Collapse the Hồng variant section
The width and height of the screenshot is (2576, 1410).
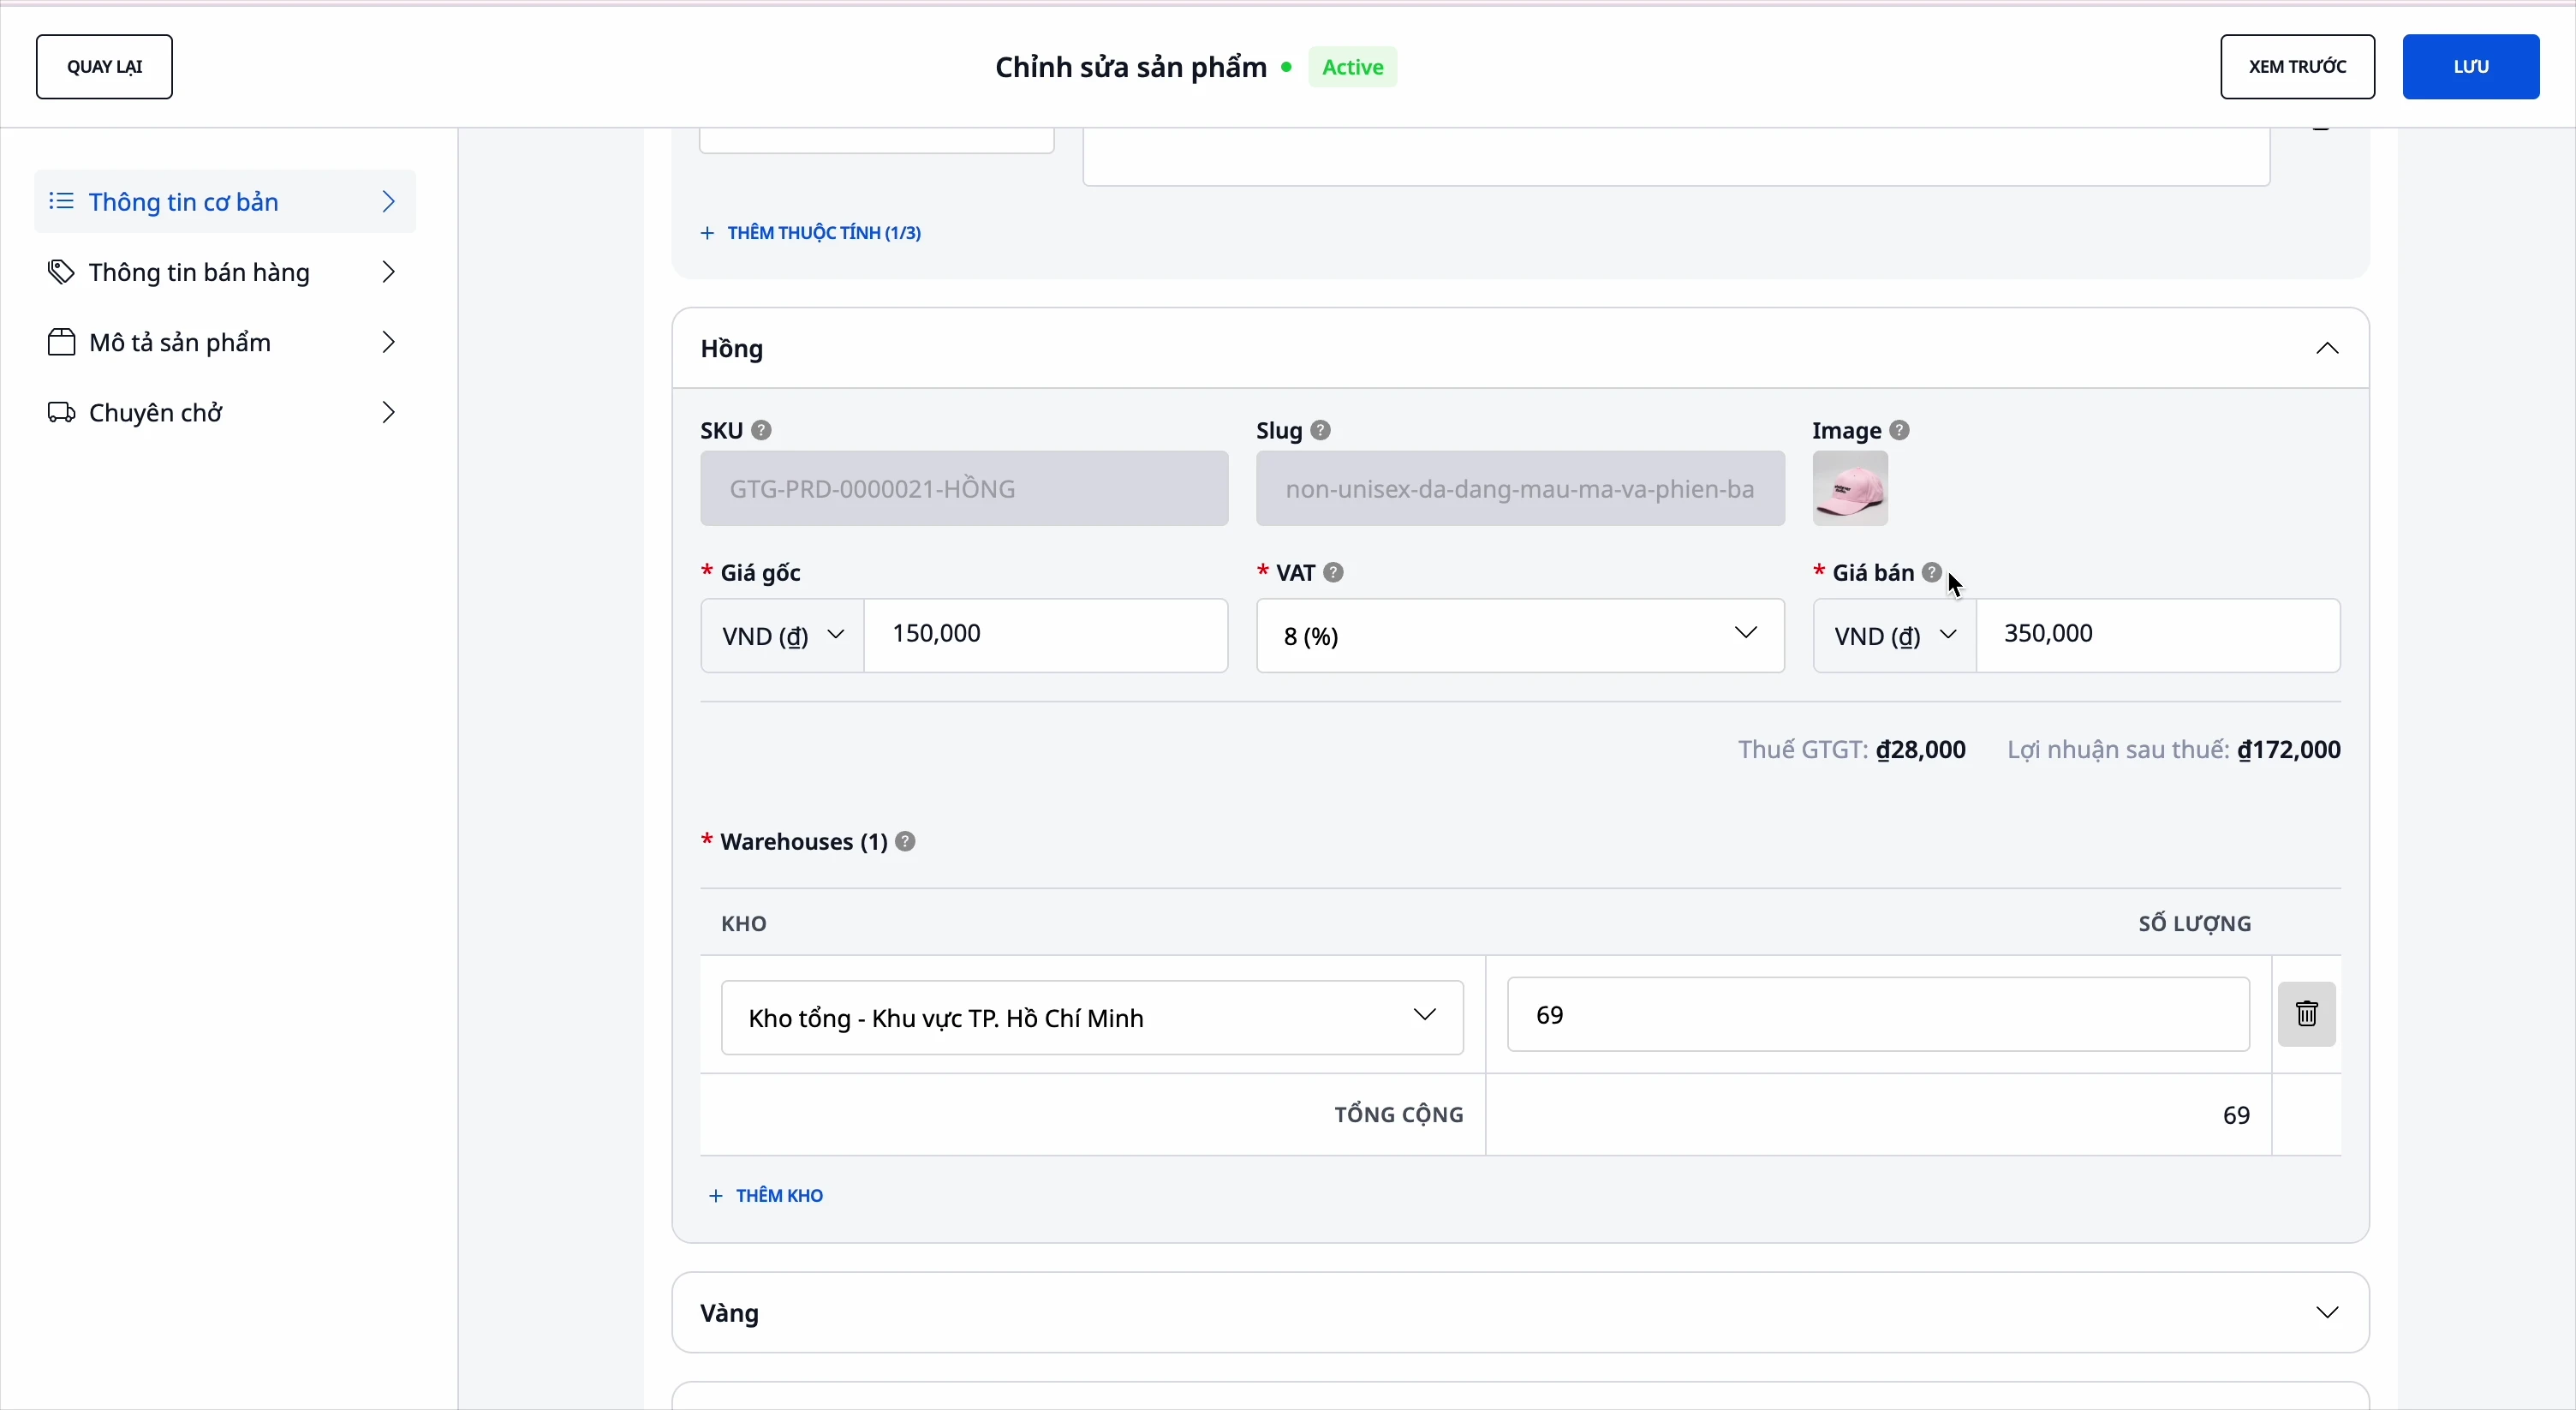2327,349
